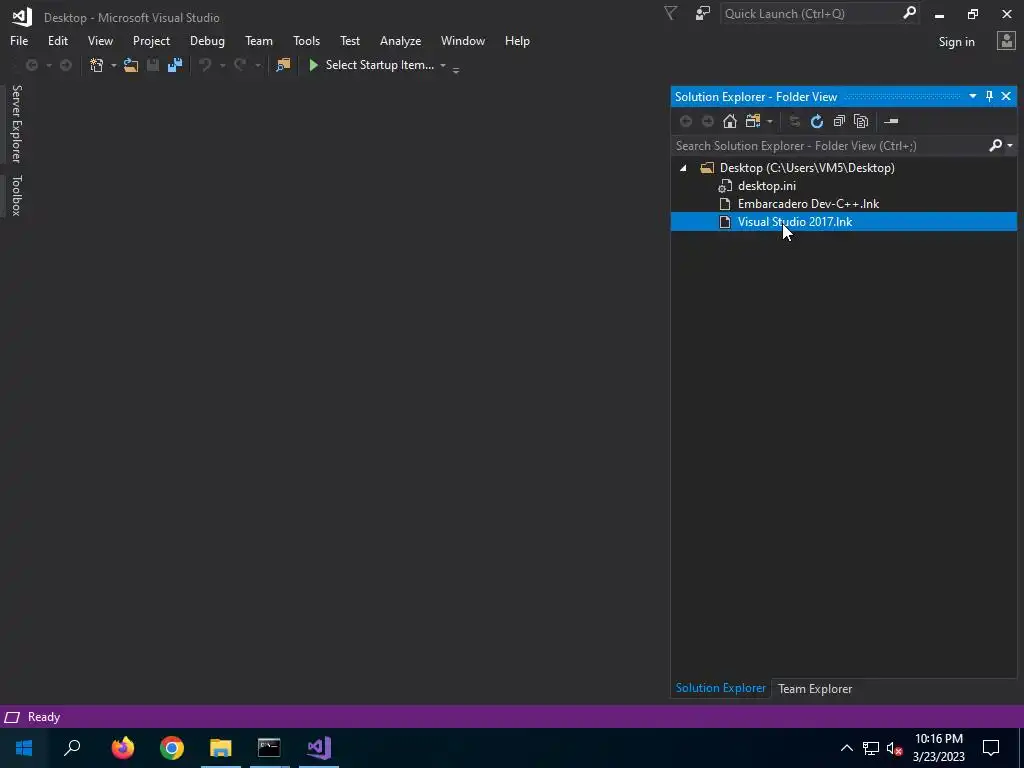
Task: Click the Save All toolbar icon
Action: (175, 65)
